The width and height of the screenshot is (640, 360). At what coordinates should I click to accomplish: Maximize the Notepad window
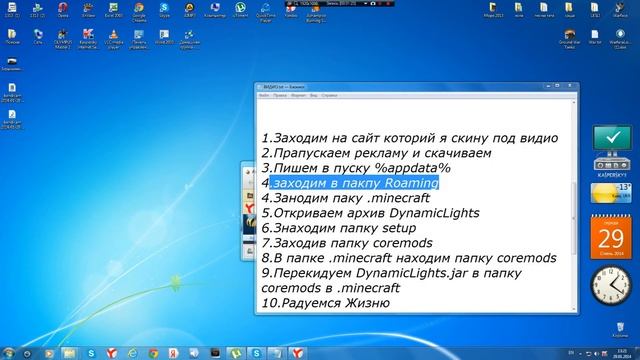click(557, 86)
